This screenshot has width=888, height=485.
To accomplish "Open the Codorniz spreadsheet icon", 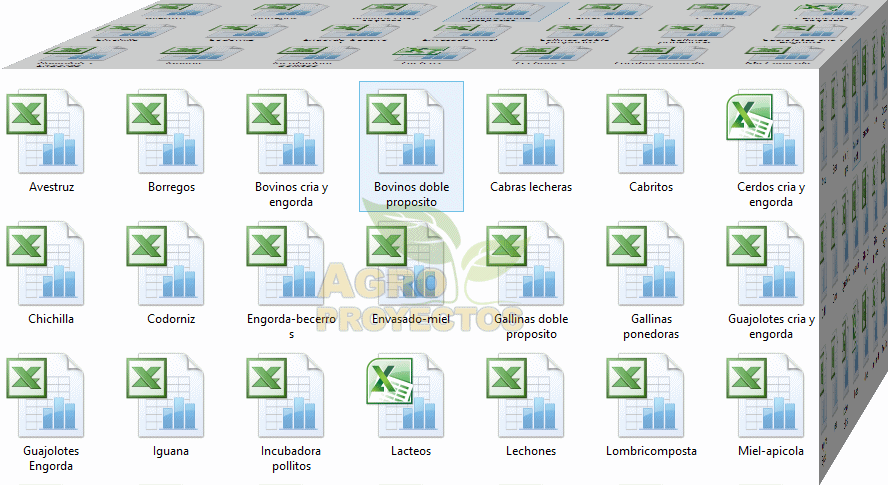I will tap(165, 264).
